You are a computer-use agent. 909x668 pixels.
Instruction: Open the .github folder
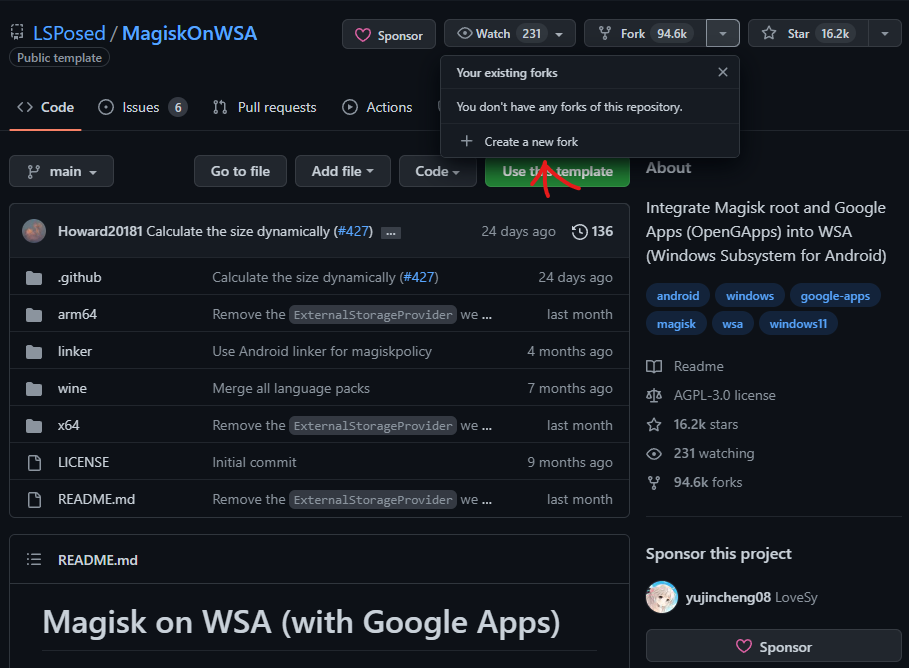coord(79,277)
